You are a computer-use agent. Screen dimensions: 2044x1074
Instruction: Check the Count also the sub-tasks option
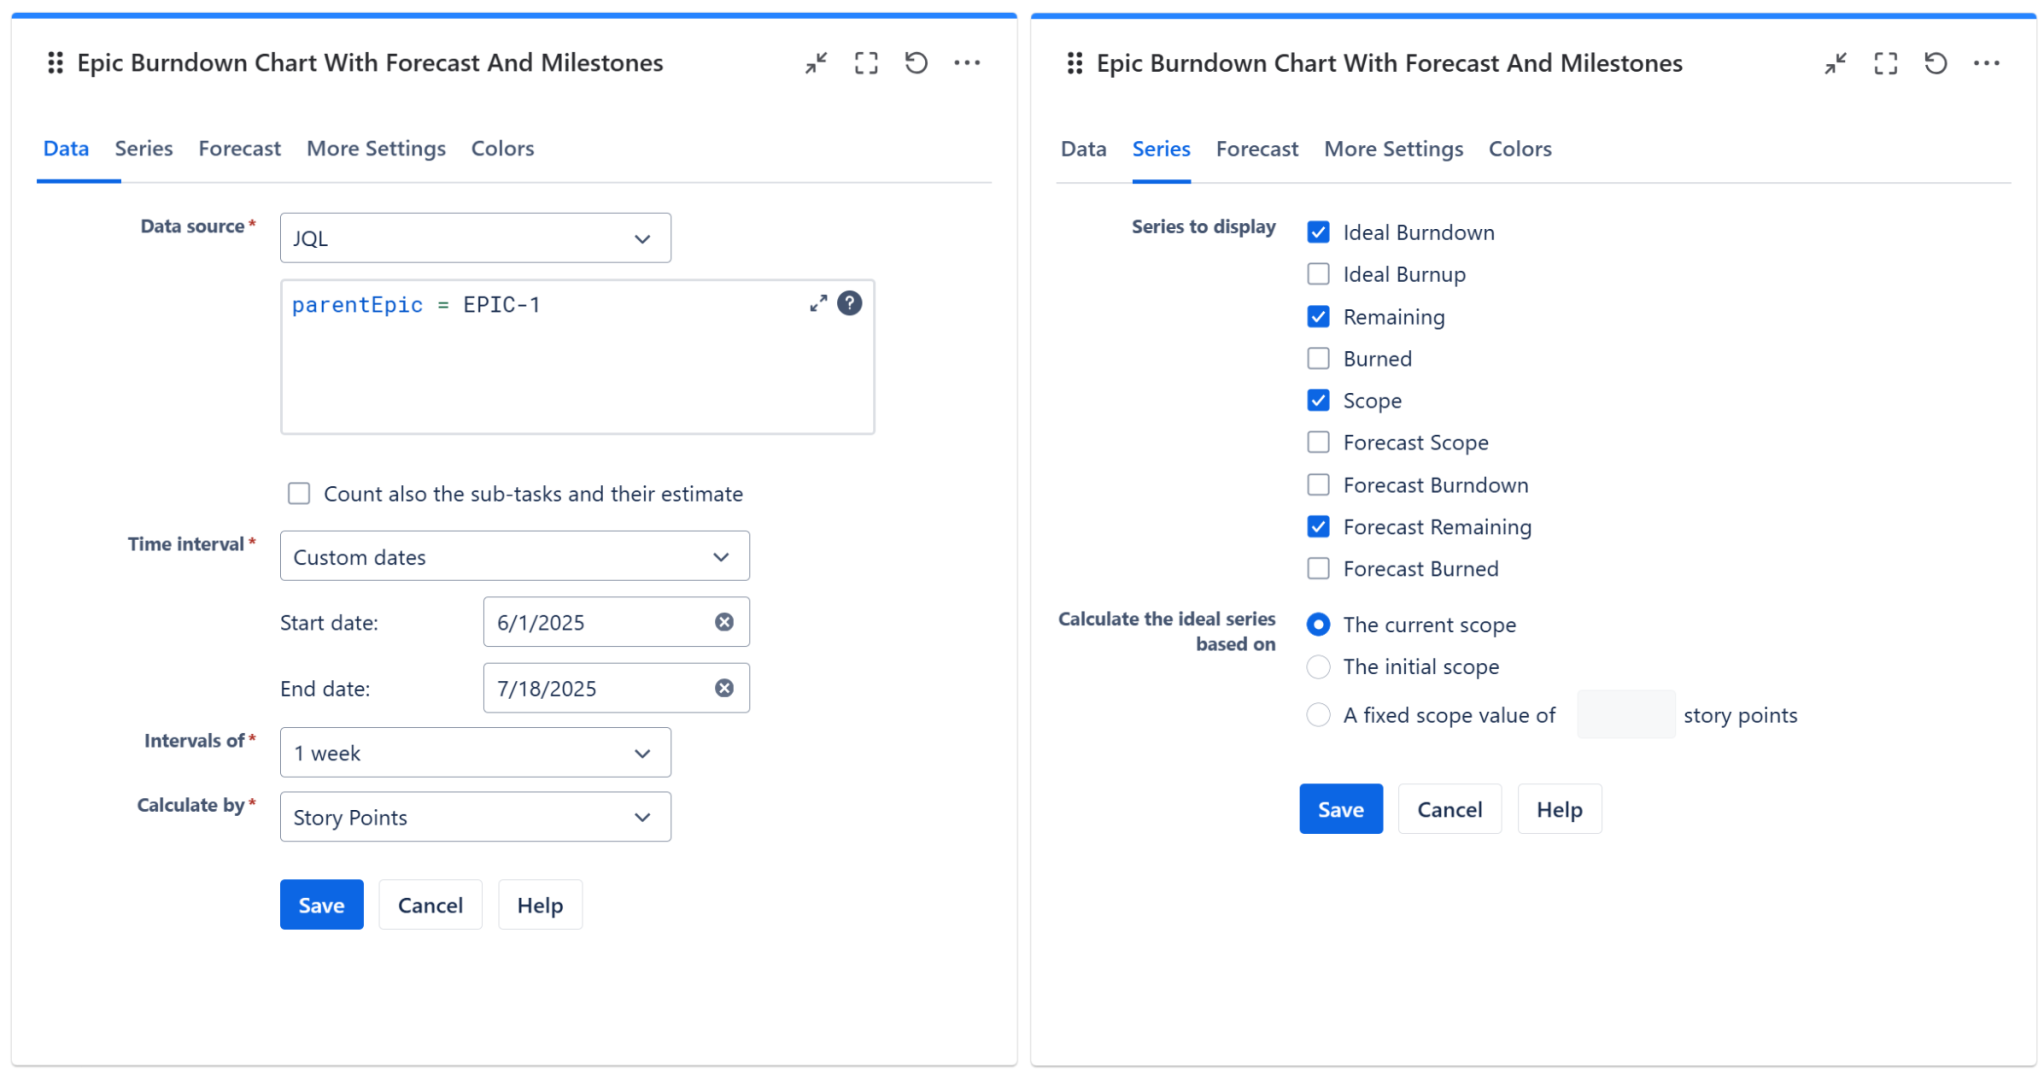[299, 493]
